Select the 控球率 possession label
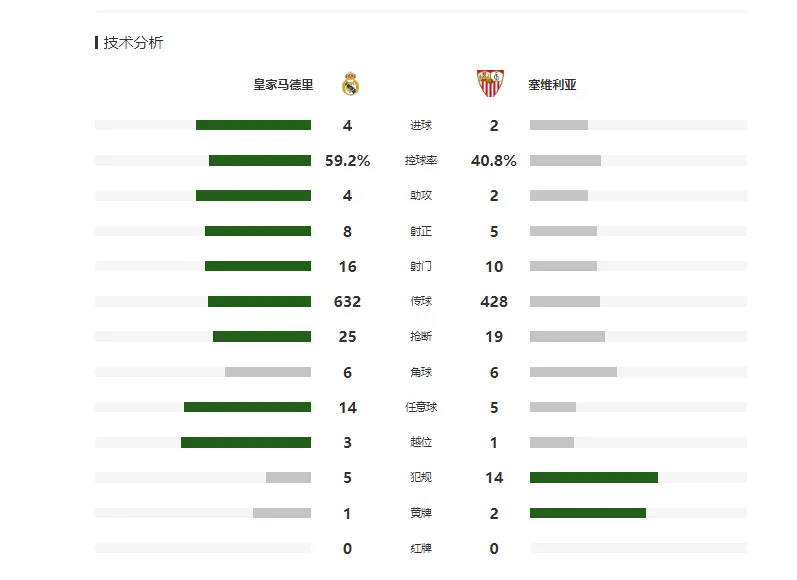This screenshot has width=797, height=580. click(421, 161)
